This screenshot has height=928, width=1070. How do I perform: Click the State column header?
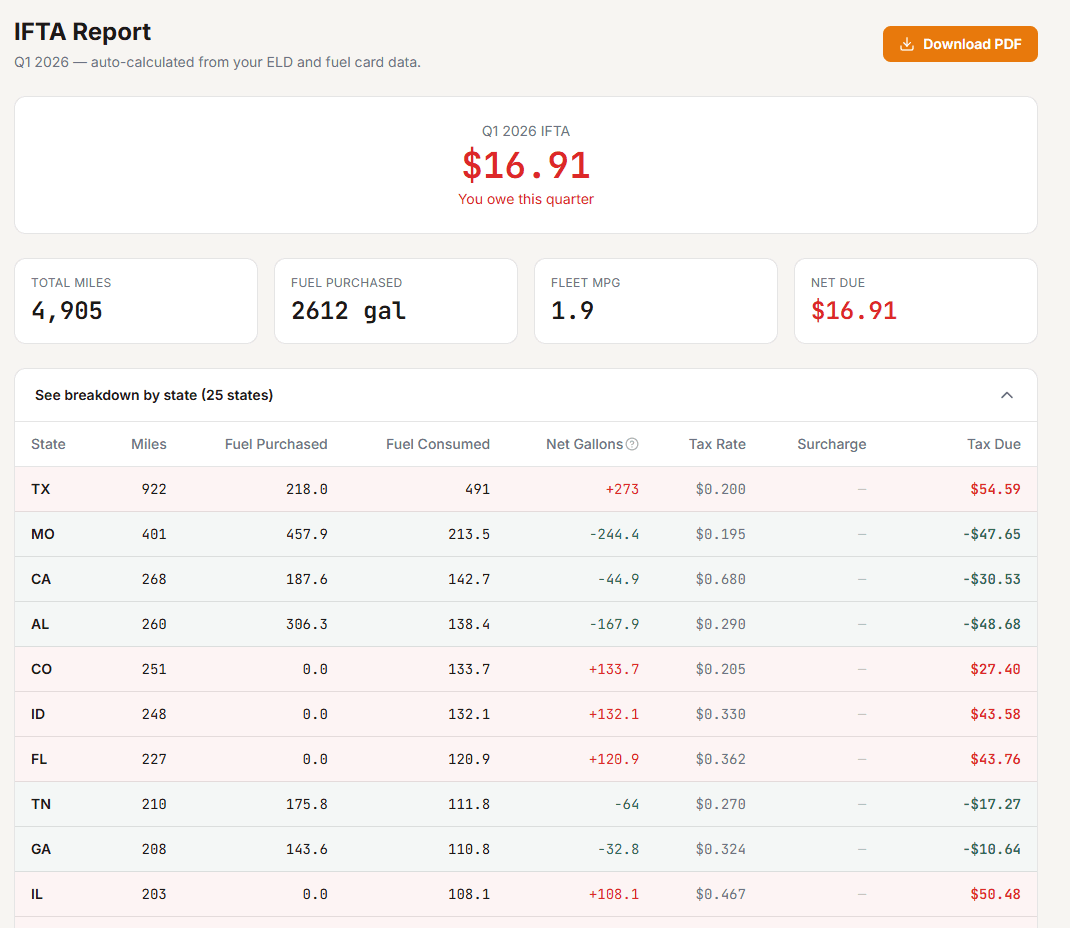pyautogui.click(x=48, y=444)
